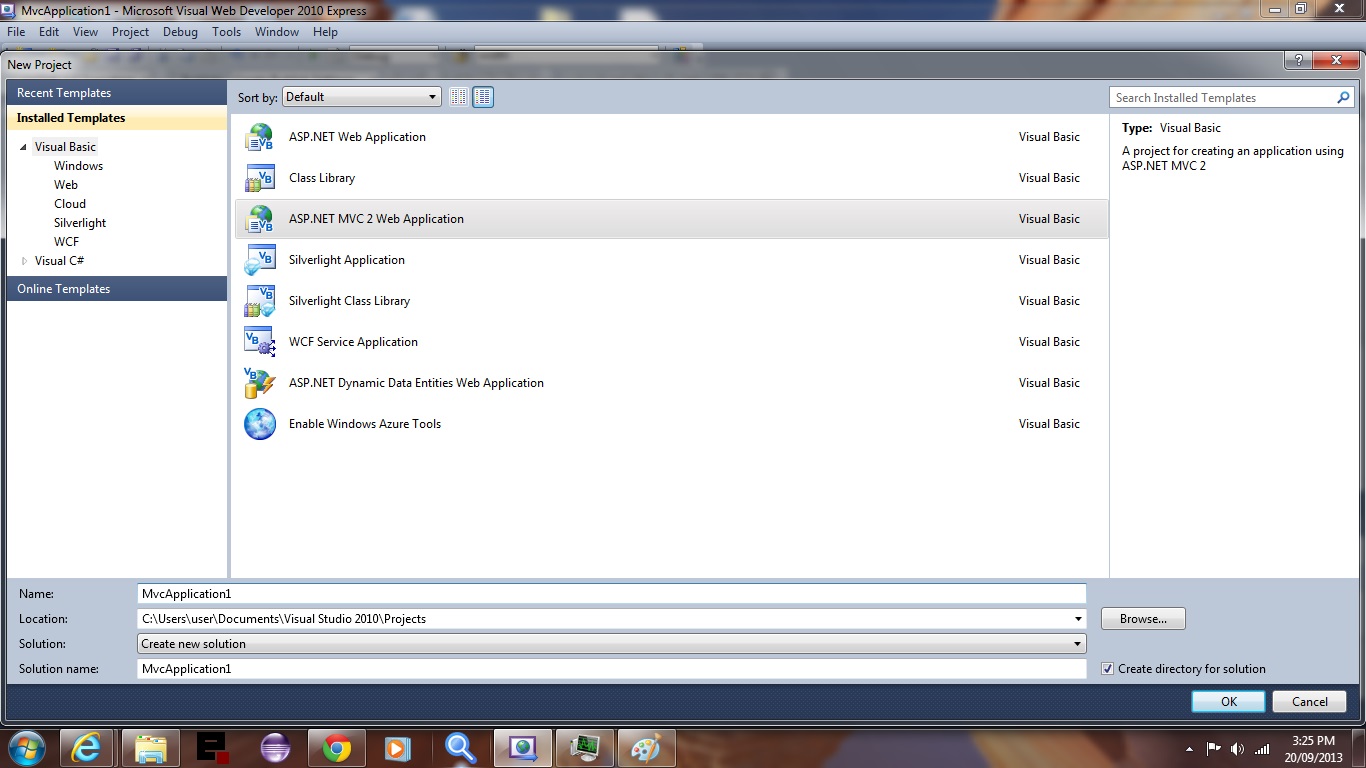1366x768 pixels.
Task: Open the View menu
Action: 85,32
